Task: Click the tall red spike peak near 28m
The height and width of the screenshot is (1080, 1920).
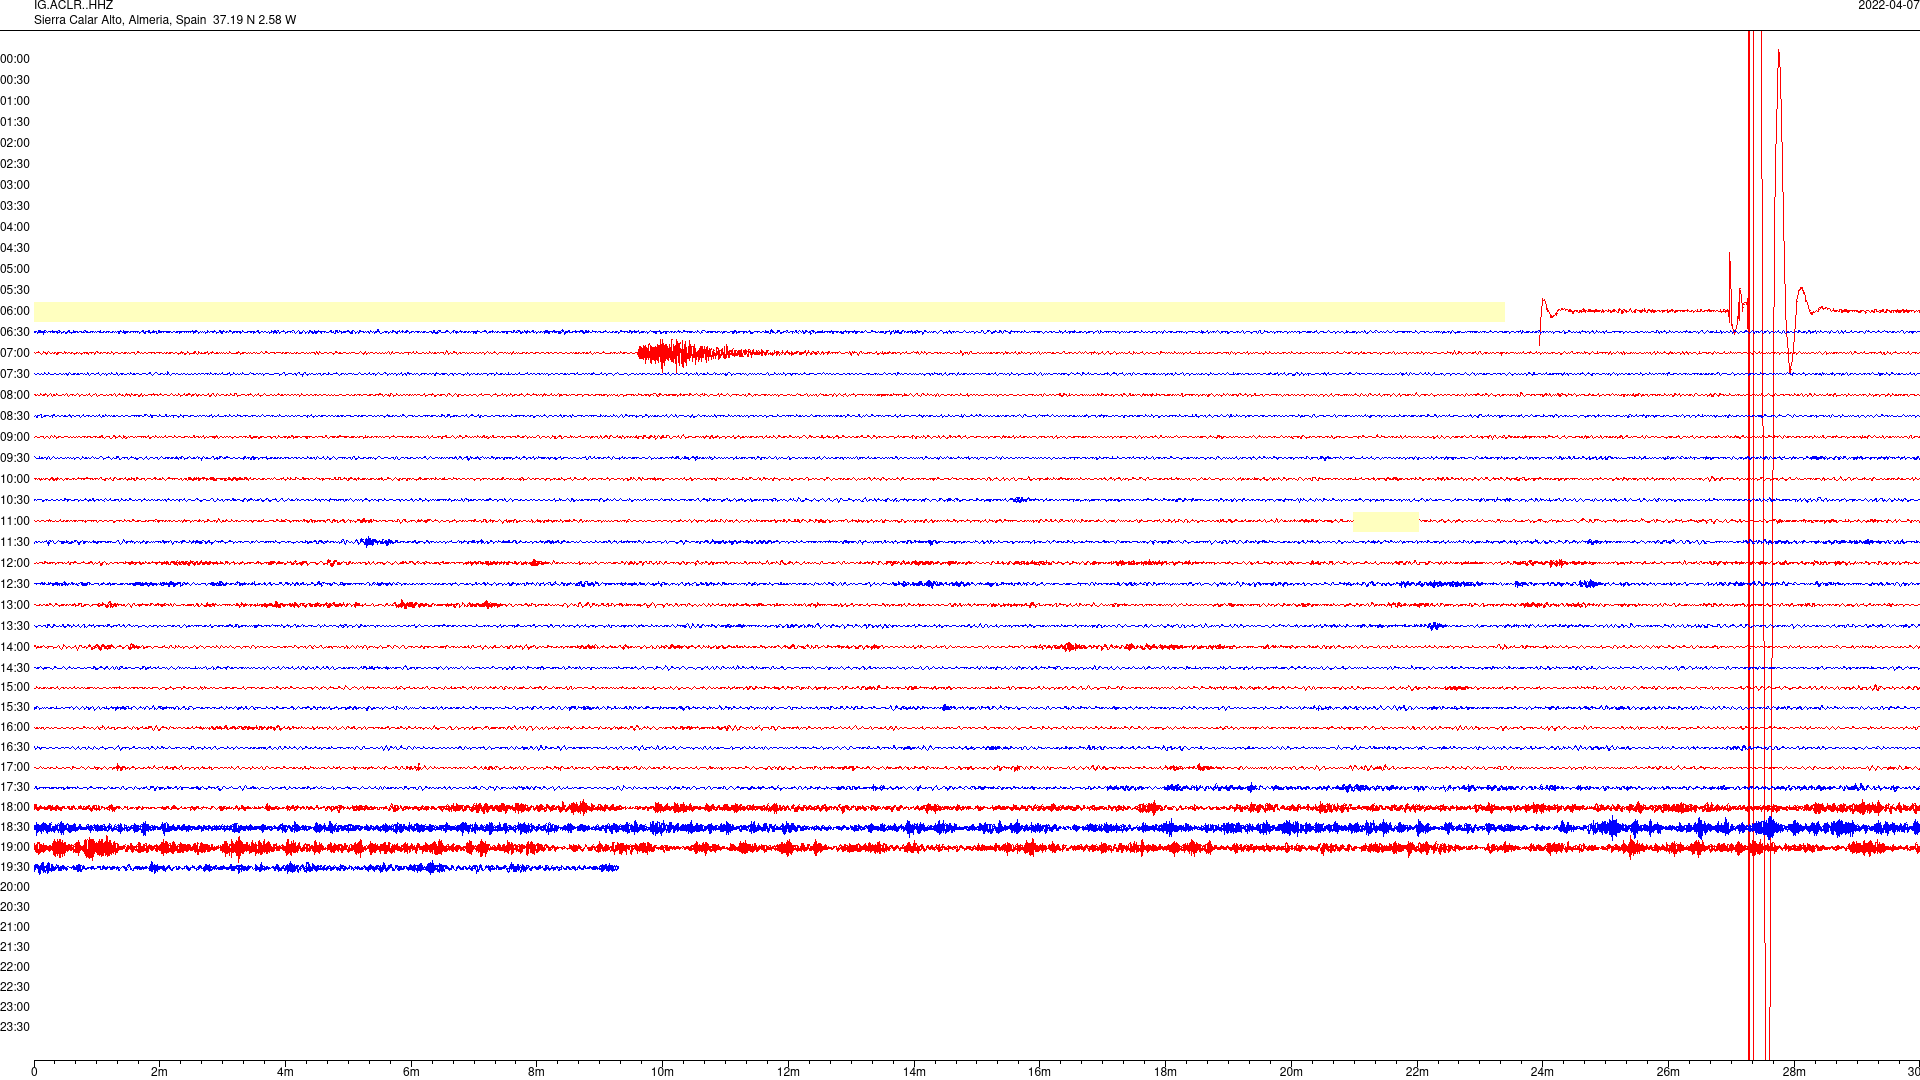Action: (1778, 52)
